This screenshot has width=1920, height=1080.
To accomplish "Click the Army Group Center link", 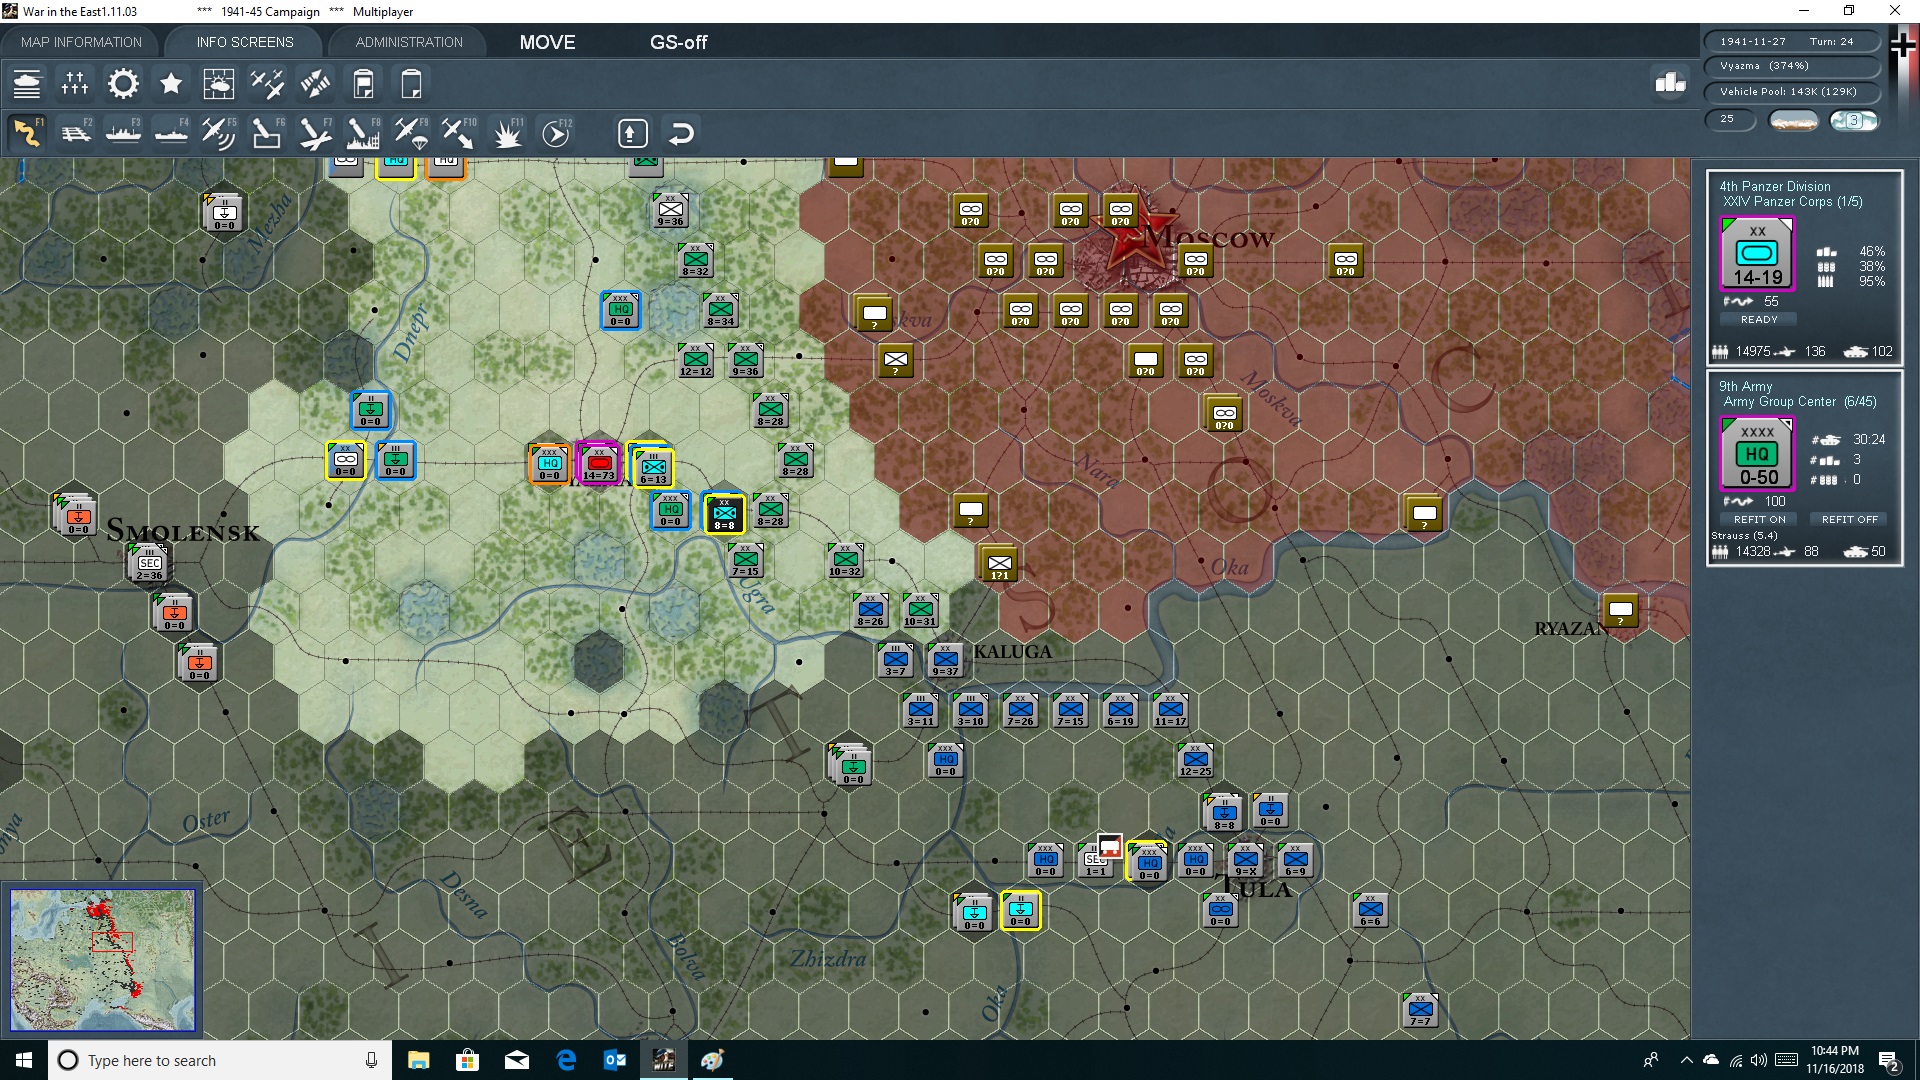I will click(1780, 401).
